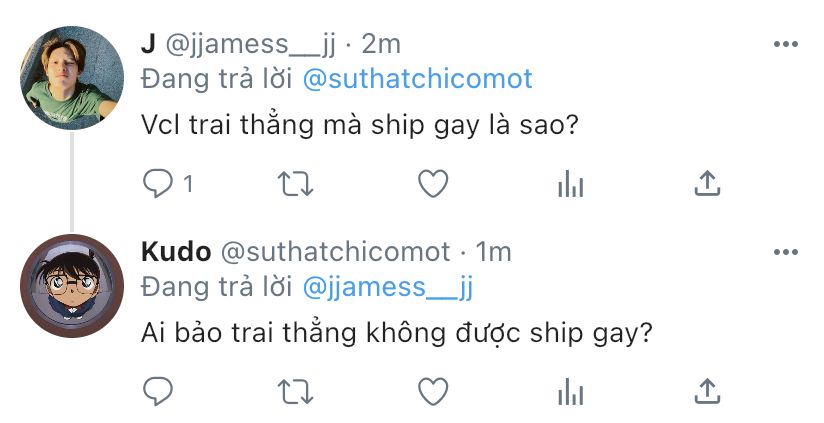Like Kudo's reply with heart icon
The width and height of the screenshot is (824, 423).
coord(433,392)
